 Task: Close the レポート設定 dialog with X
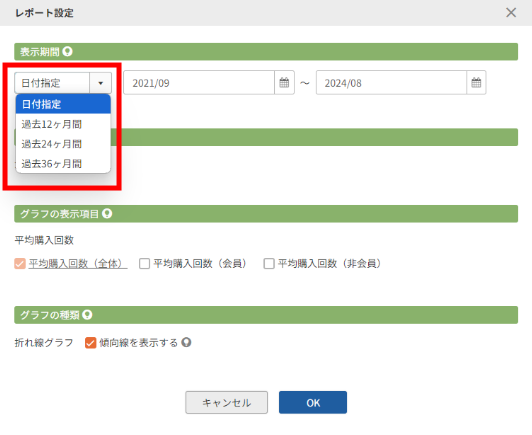pyautogui.click(x=511, y=13)
